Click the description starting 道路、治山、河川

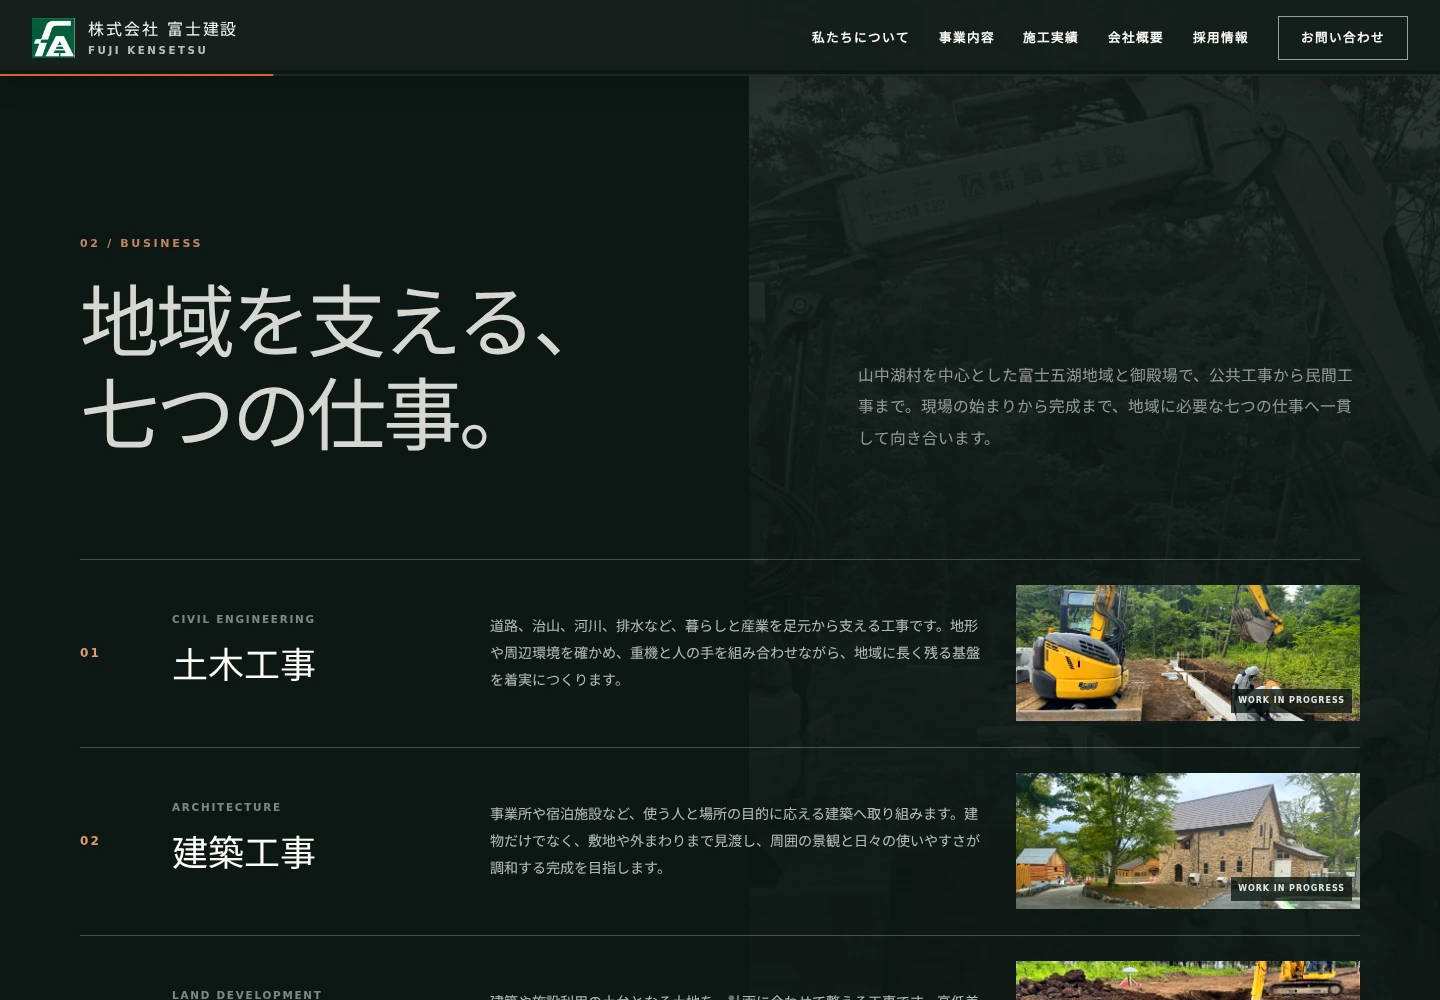pyautogui.click(x=735, y=653)
